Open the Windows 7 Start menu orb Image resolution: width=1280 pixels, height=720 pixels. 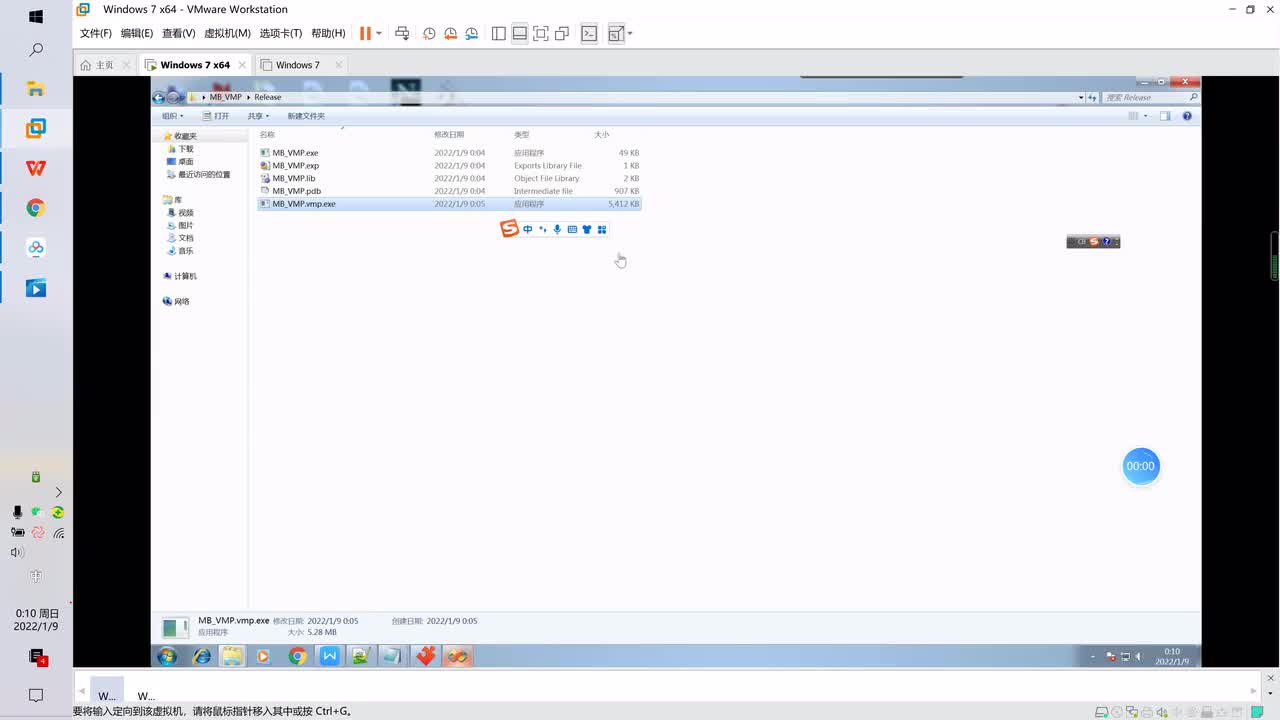point(167,656)
